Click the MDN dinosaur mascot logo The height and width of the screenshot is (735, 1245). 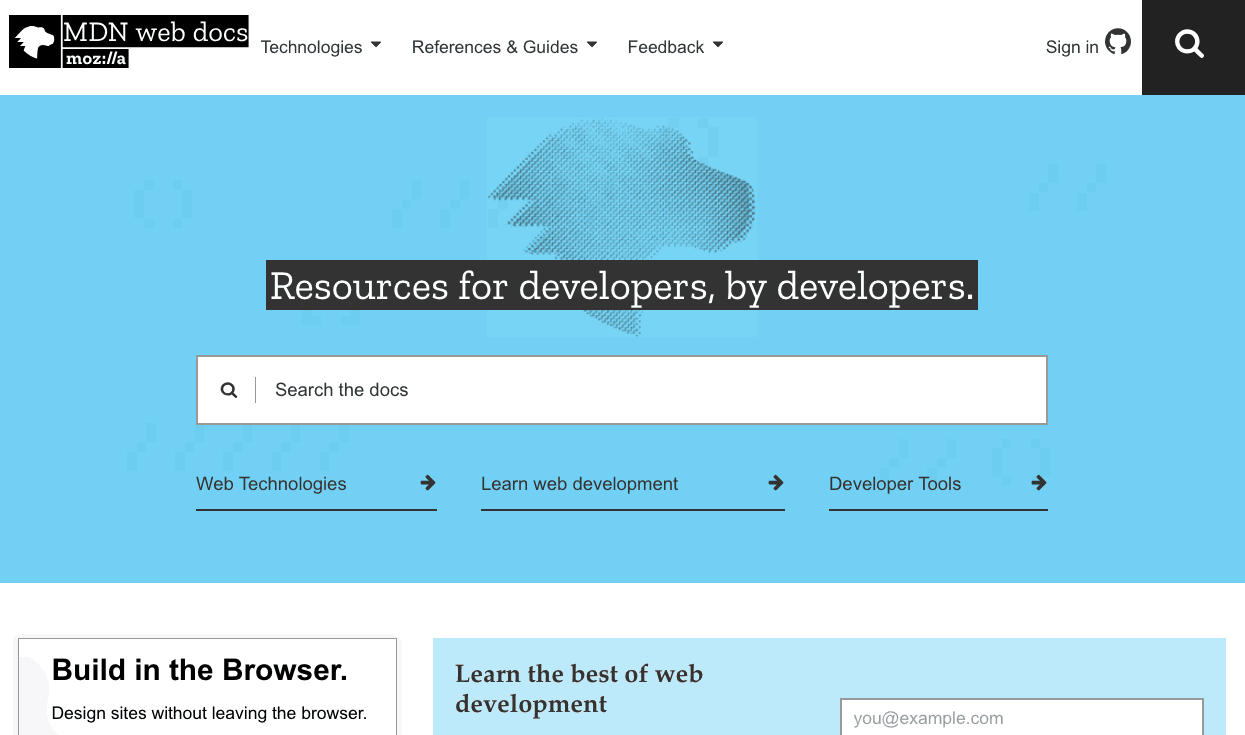click(33, 41)
